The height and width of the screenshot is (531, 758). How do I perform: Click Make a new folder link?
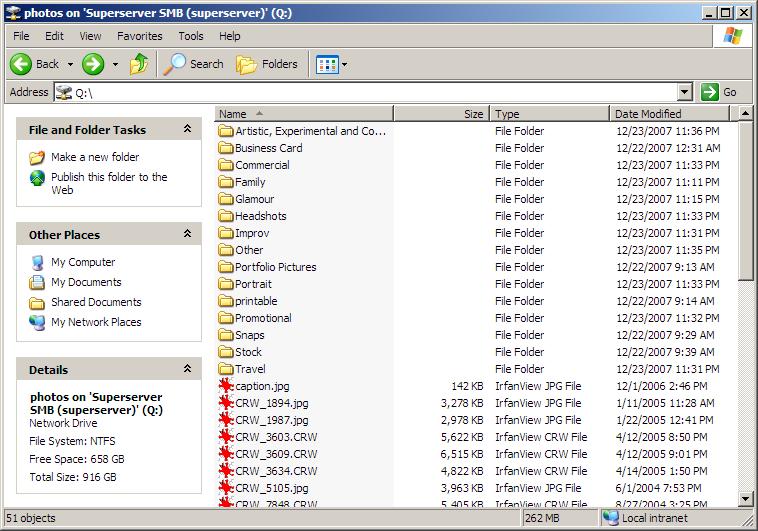coord(95,157)
